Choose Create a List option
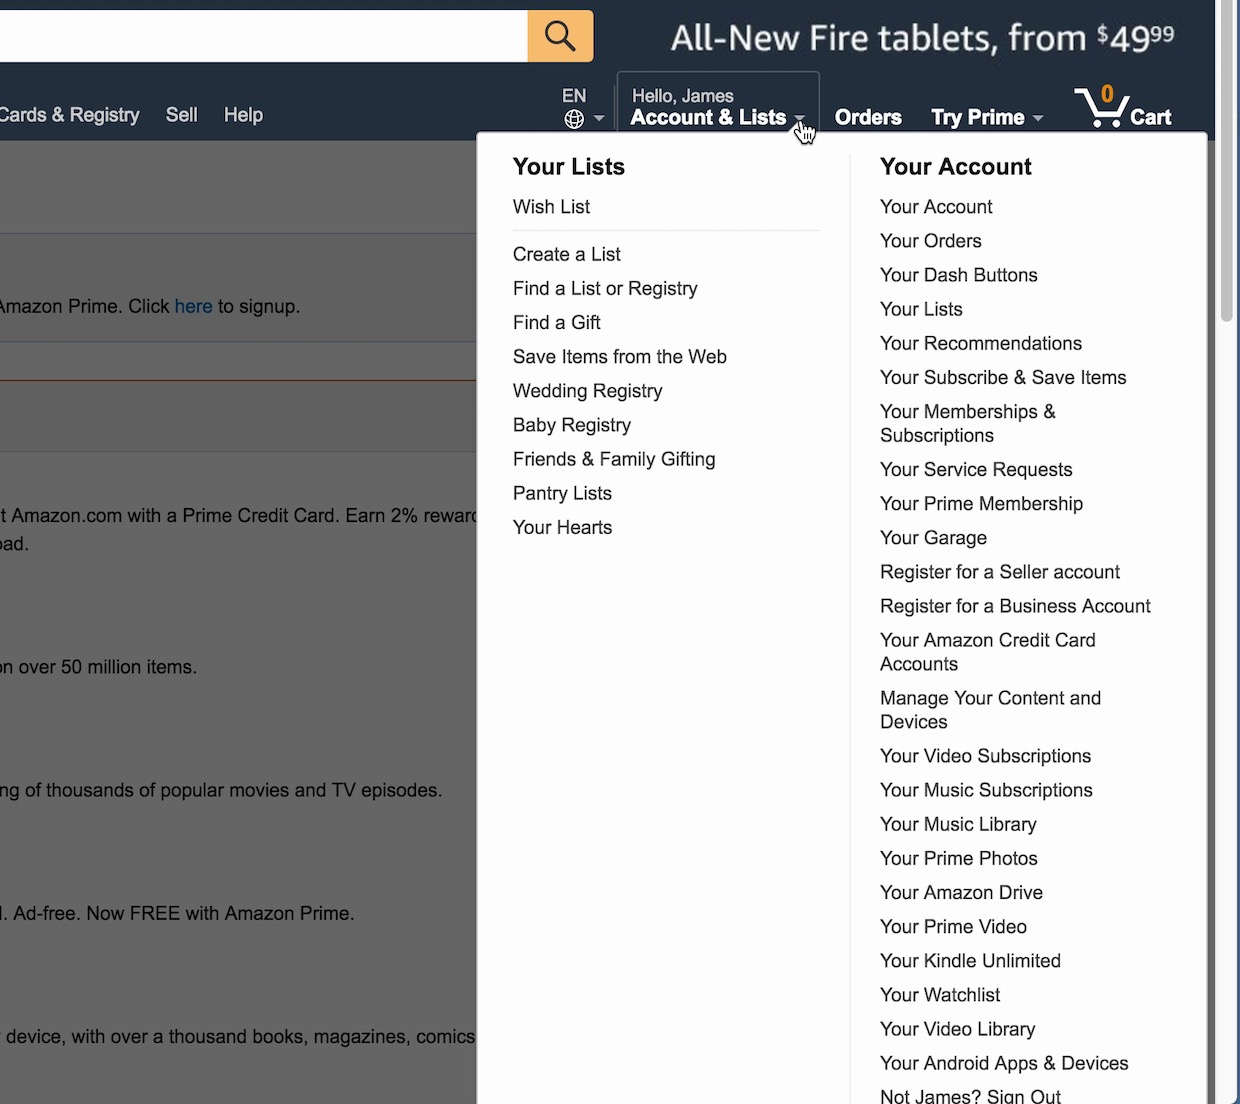The image size is (1240, 1104). coord(566,254)
